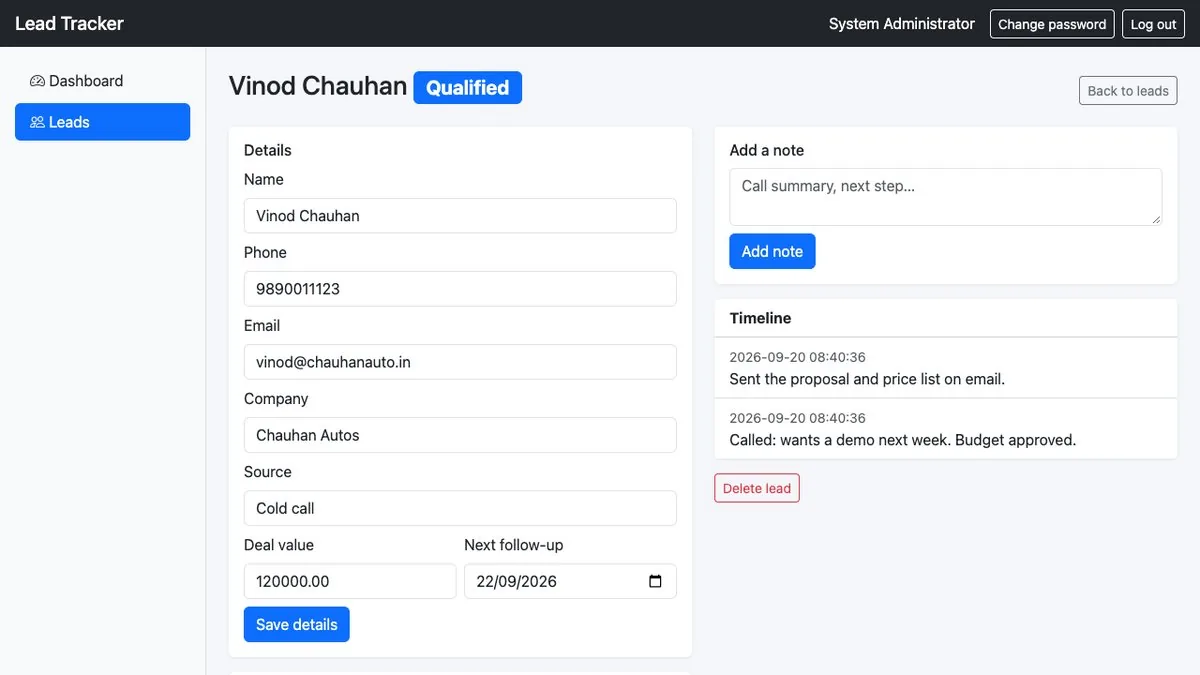
Task: Click the Next follow-up date field
Action: click(x=570, y=581)
